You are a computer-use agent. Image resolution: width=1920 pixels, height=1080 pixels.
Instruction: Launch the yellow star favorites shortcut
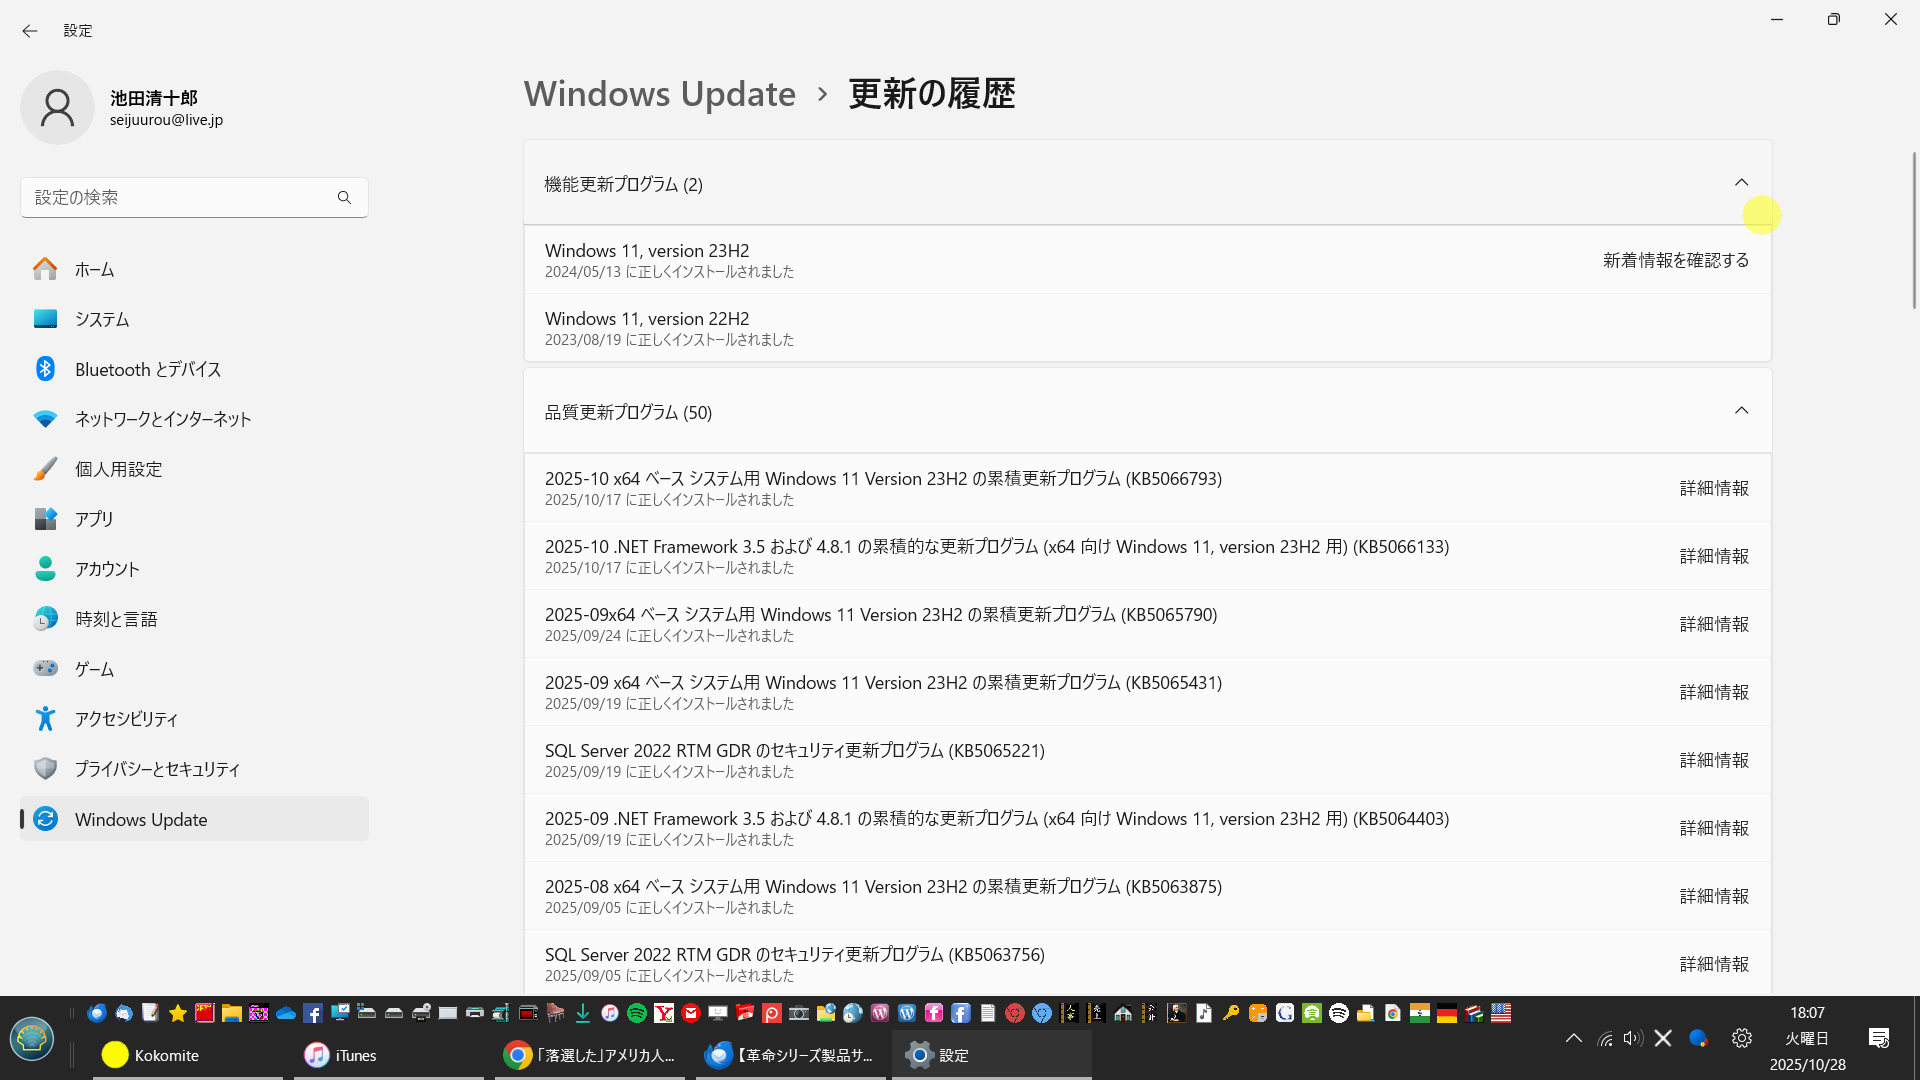(x=178, y=1013)
